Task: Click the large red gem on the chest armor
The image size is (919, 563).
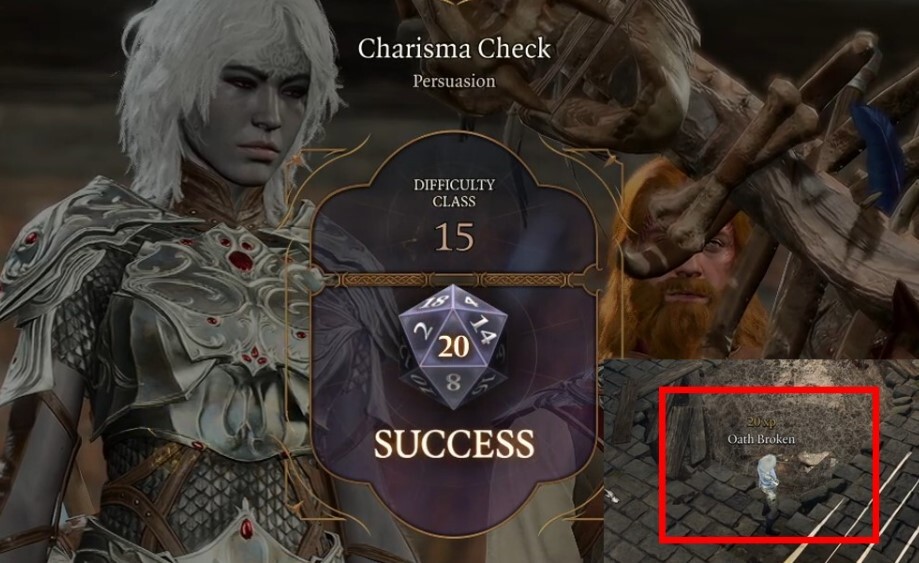Action: 239,260
